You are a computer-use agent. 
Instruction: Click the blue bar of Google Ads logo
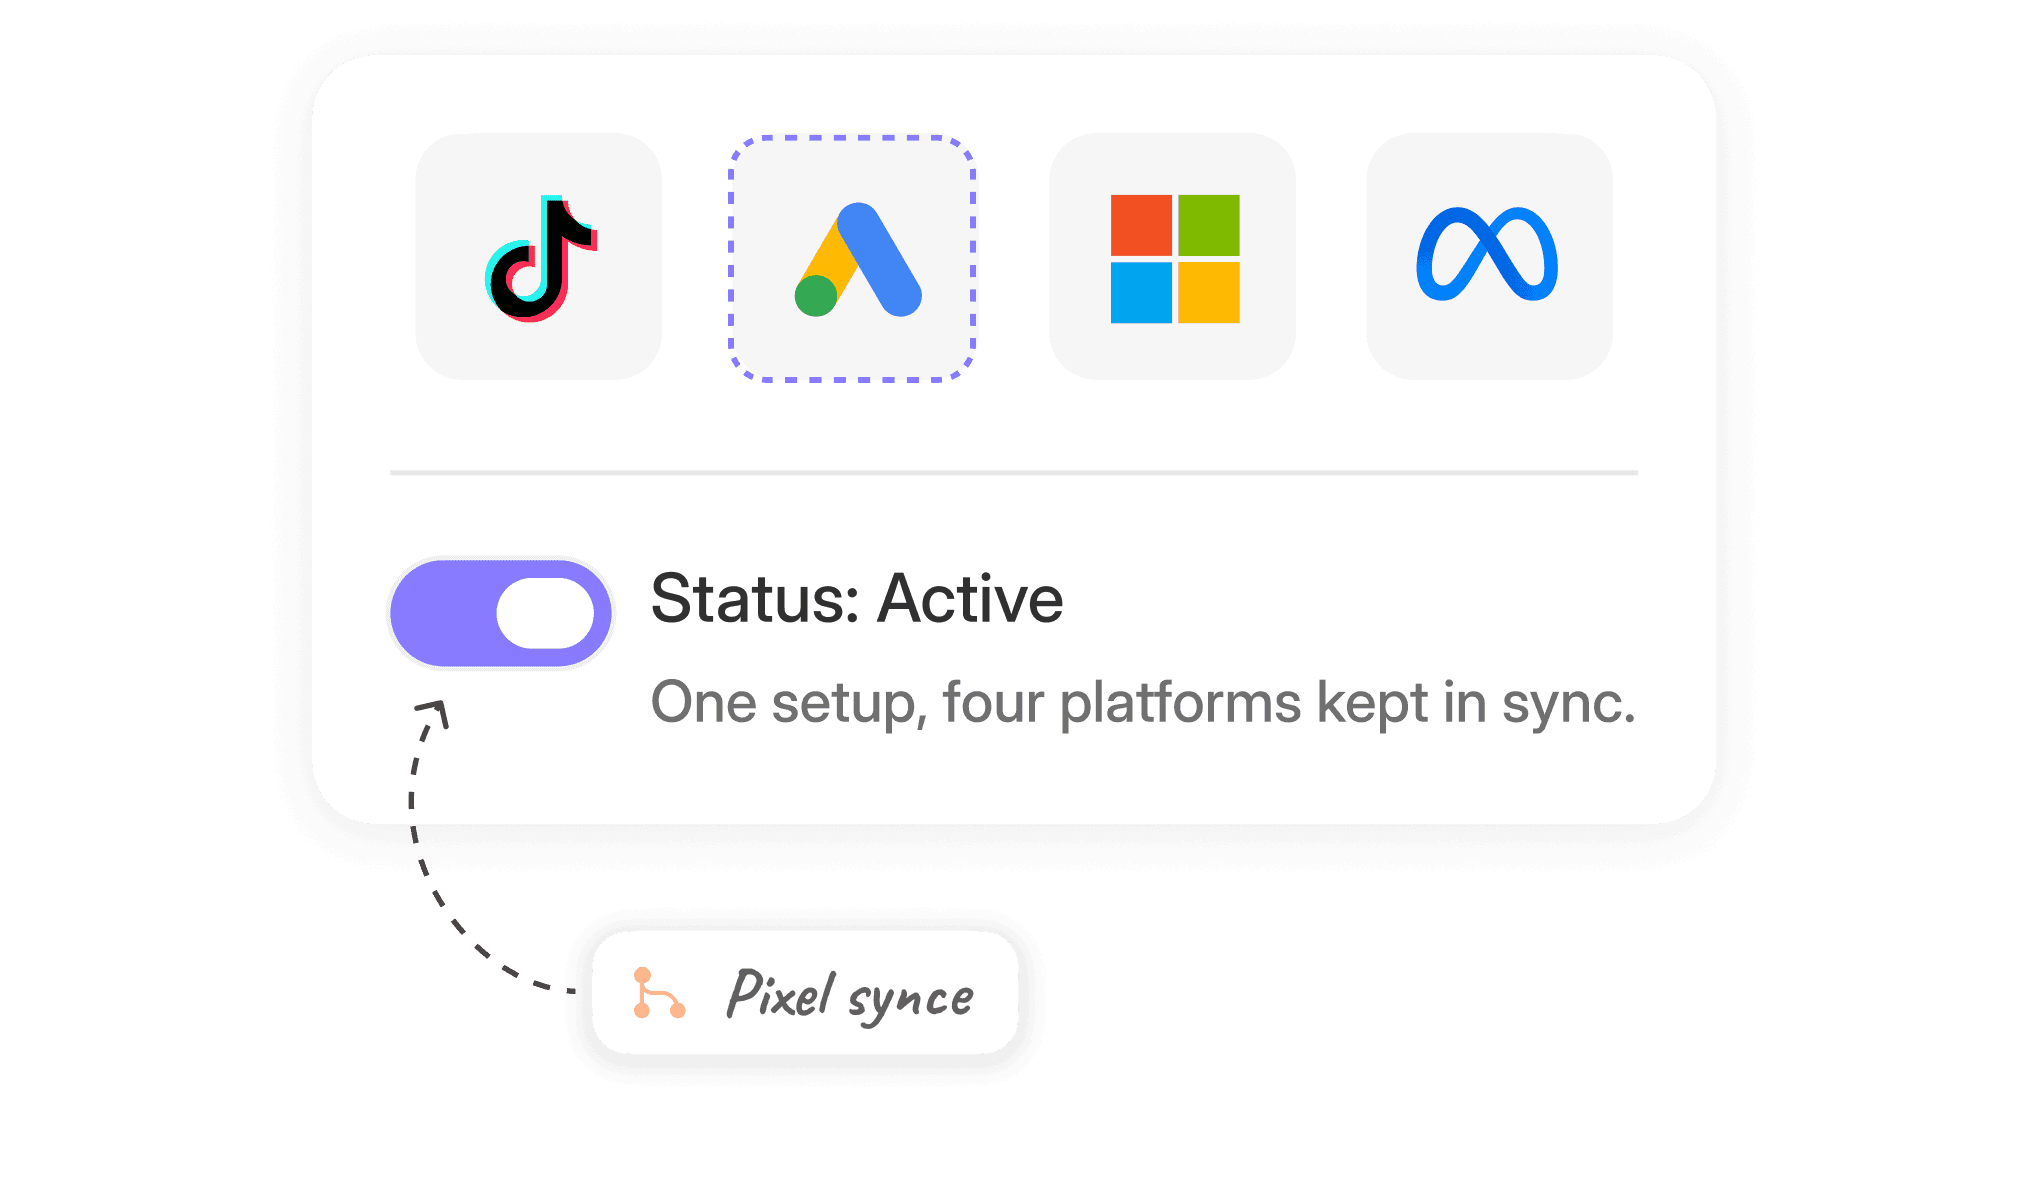coord(879,259)
